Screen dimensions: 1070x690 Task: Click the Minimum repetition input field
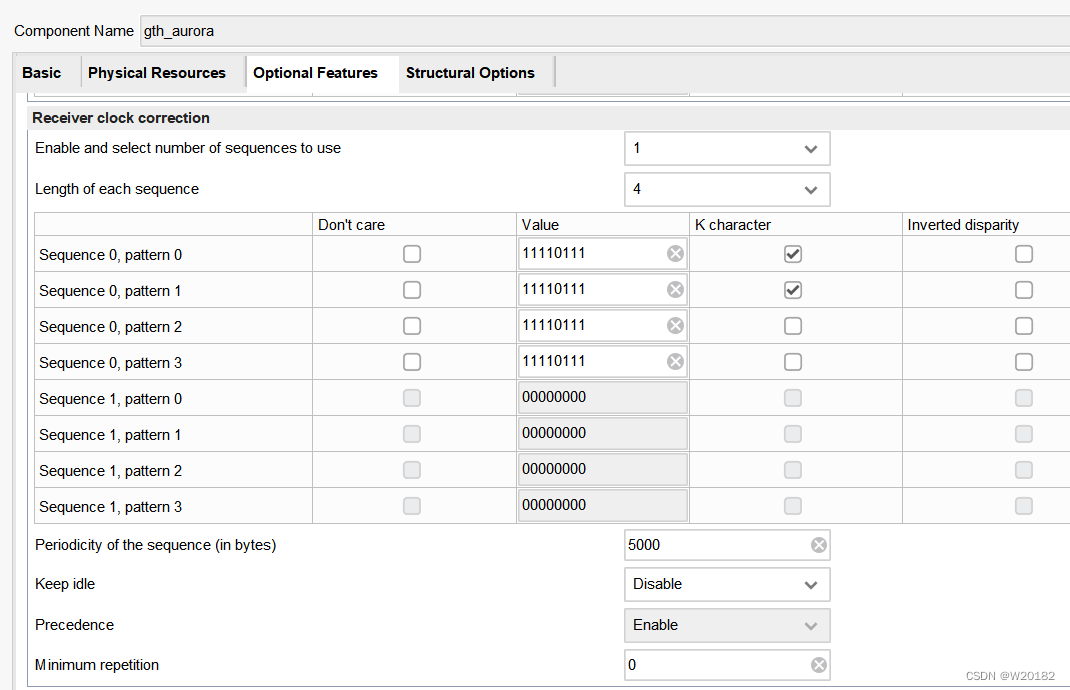715,665
